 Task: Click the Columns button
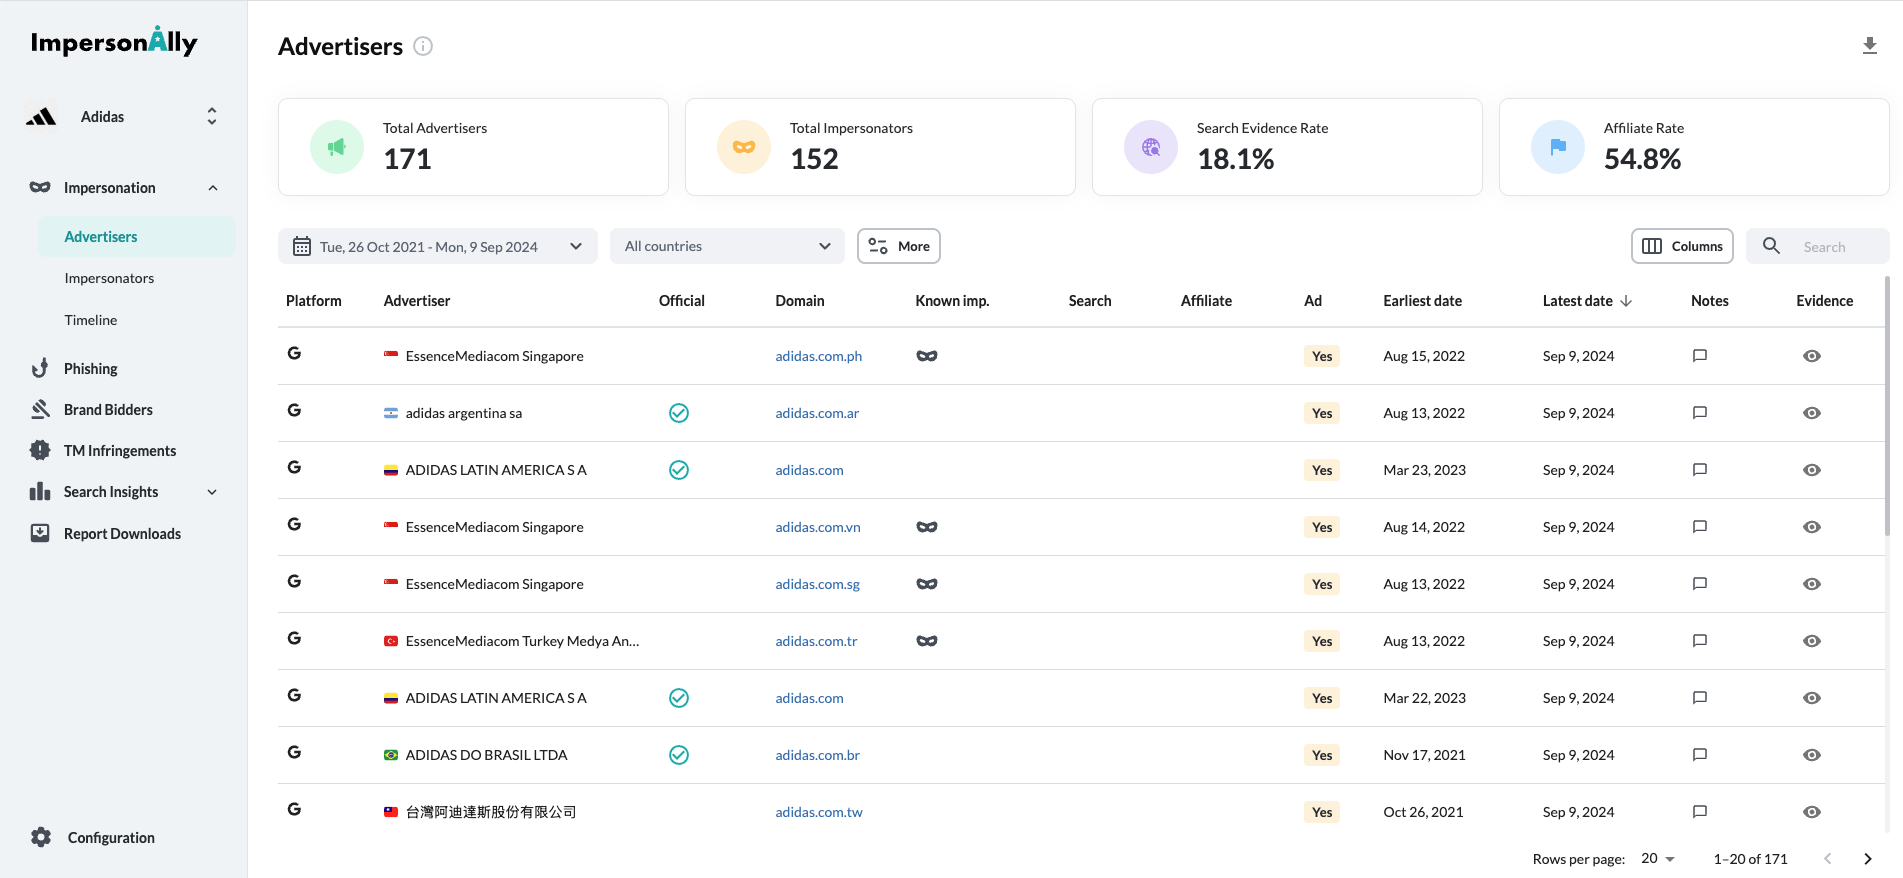(x=1682, y=246)
